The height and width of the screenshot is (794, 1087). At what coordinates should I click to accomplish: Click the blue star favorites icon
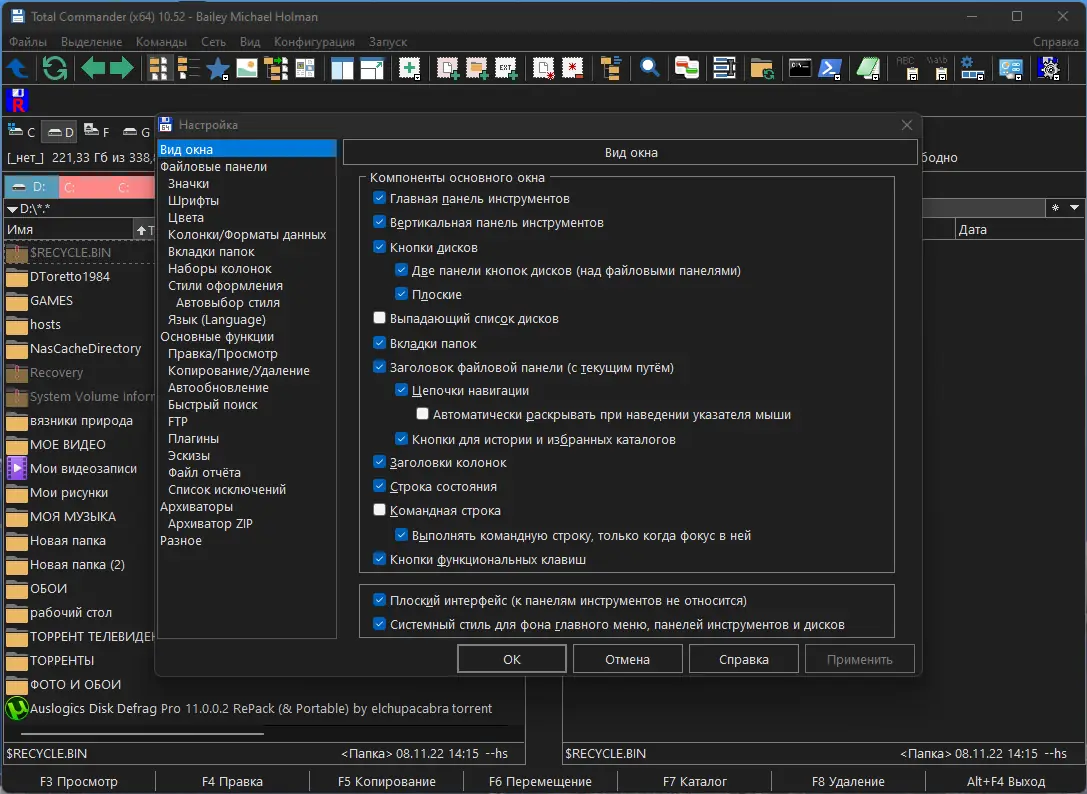(217, 68)
